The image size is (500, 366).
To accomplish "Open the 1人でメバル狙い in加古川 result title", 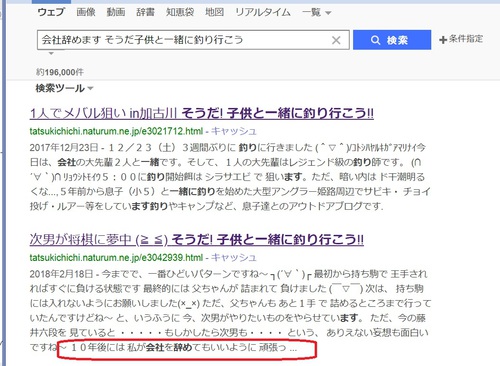I will [x=202, y=113].
